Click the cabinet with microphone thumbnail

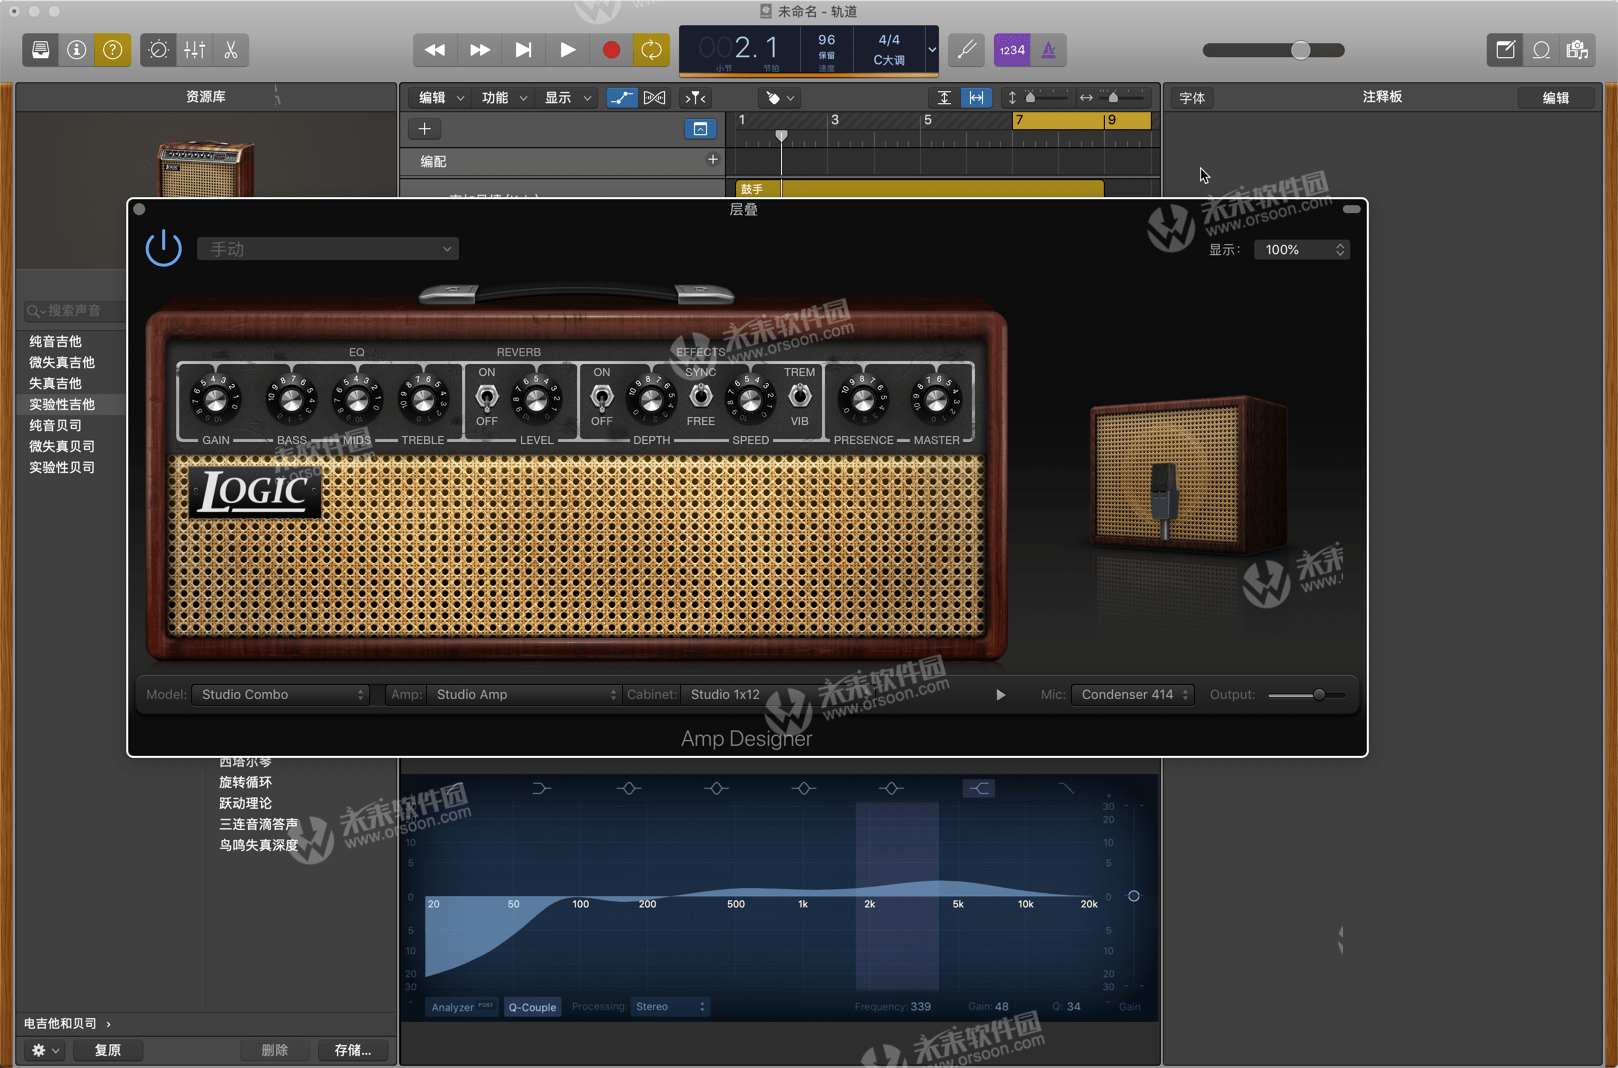1187,473
